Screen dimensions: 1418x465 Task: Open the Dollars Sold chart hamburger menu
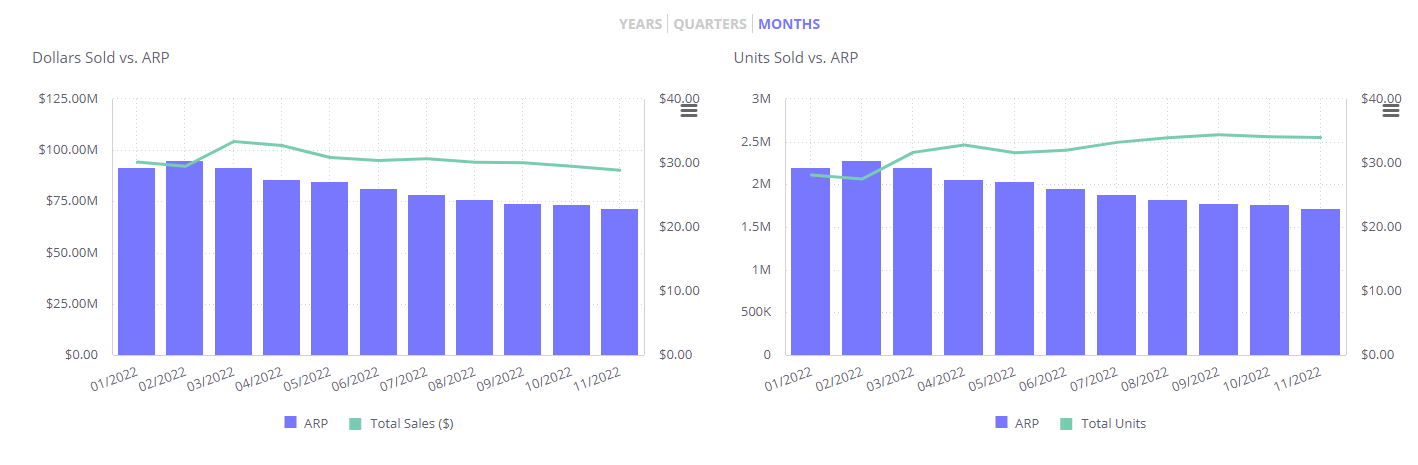[689, 111]
